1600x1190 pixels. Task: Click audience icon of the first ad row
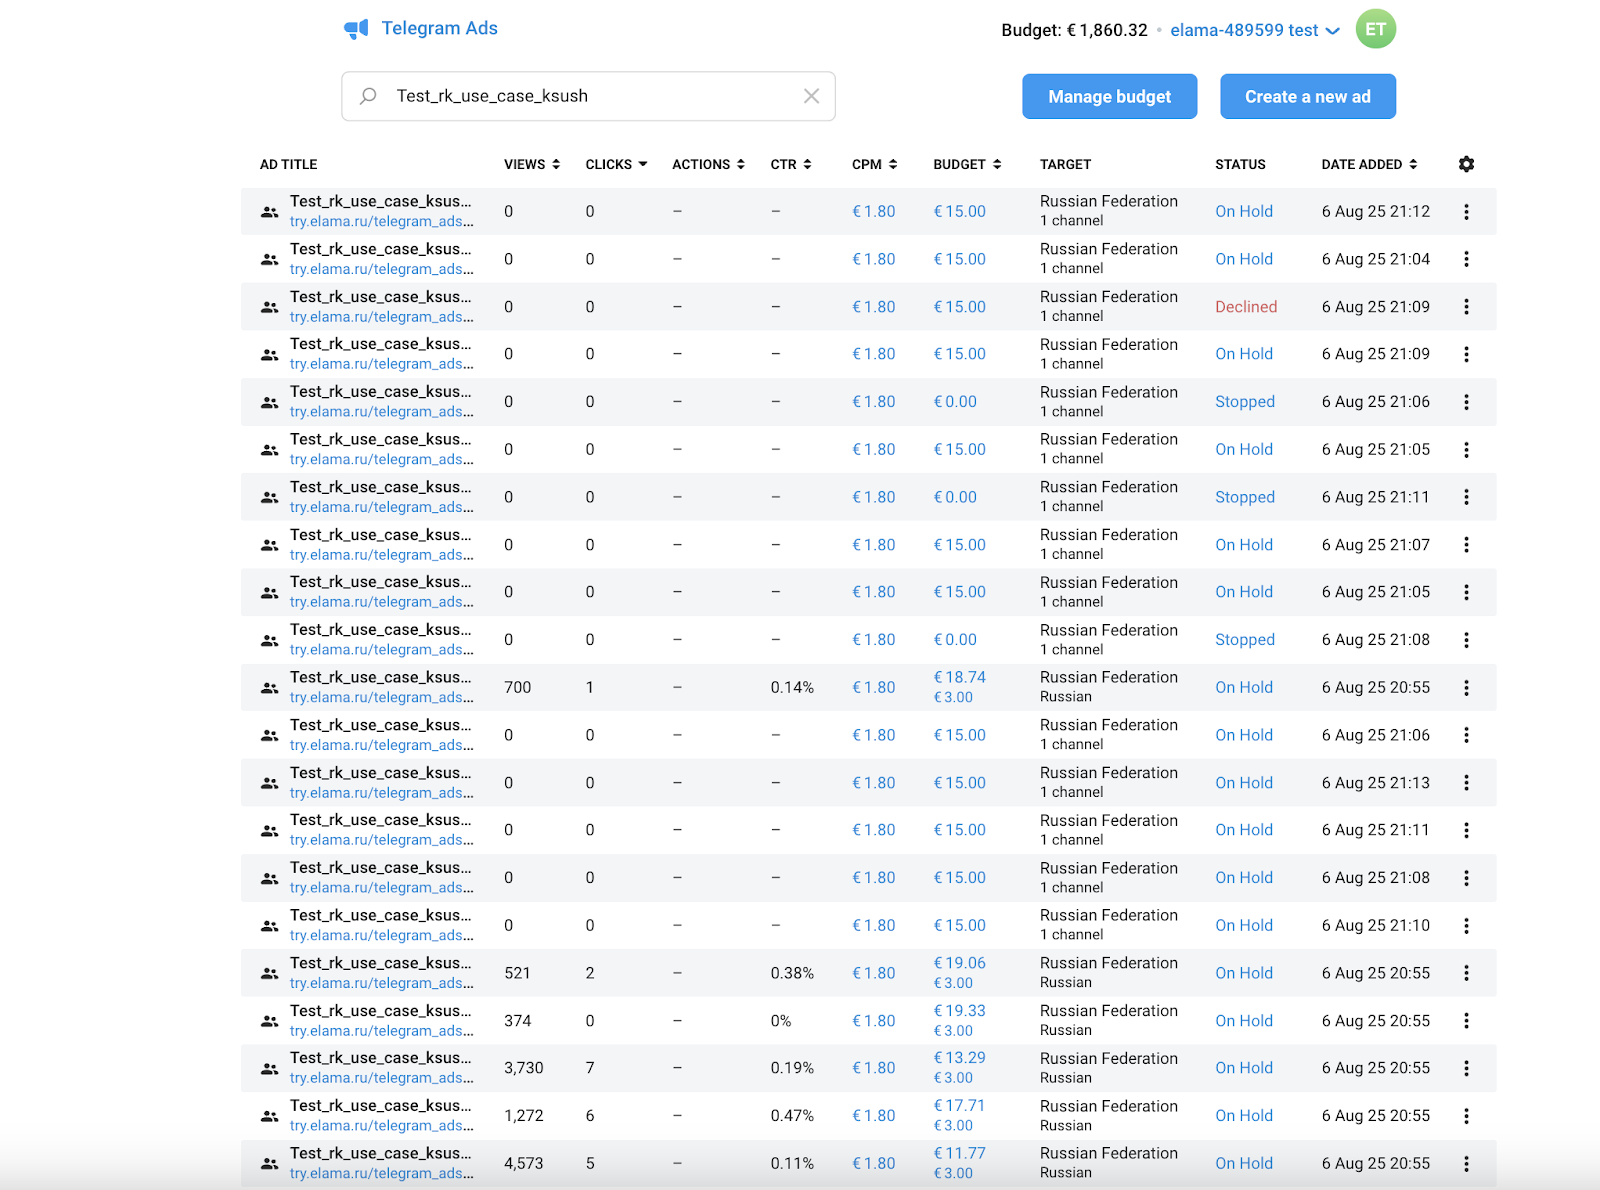click(269, 212)
